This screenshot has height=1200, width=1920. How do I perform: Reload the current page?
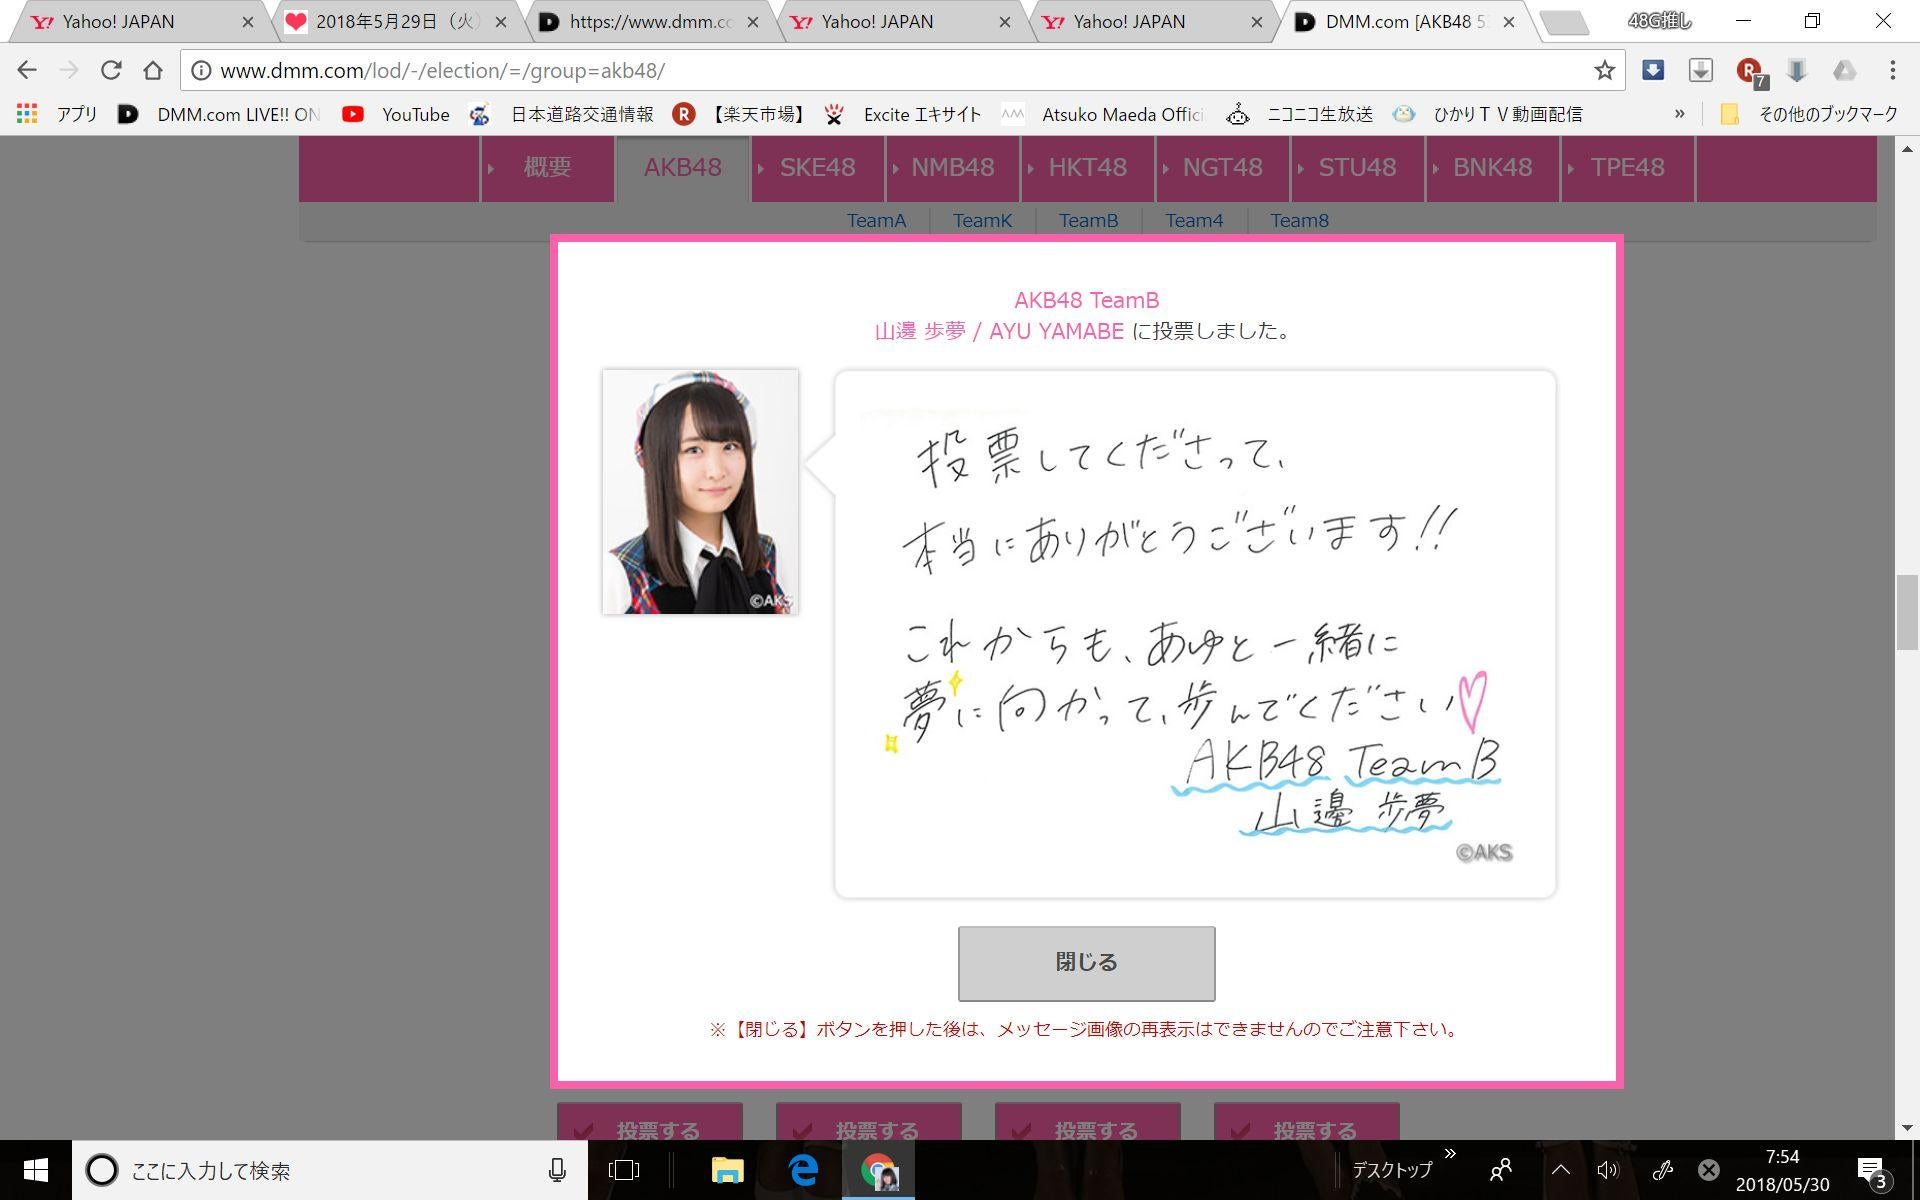click(x=111, y=70)
